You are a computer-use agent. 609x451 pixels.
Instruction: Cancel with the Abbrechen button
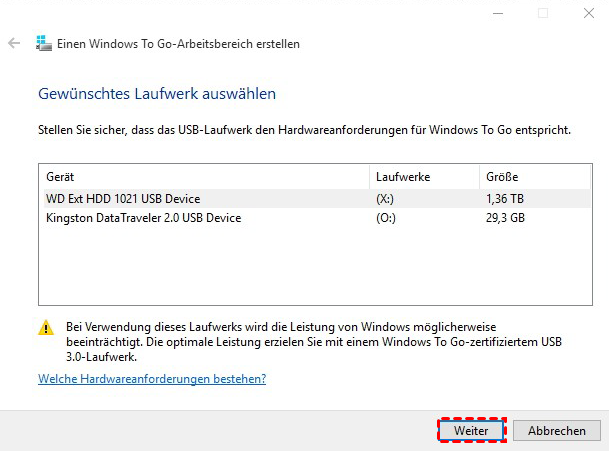(557, 430)
